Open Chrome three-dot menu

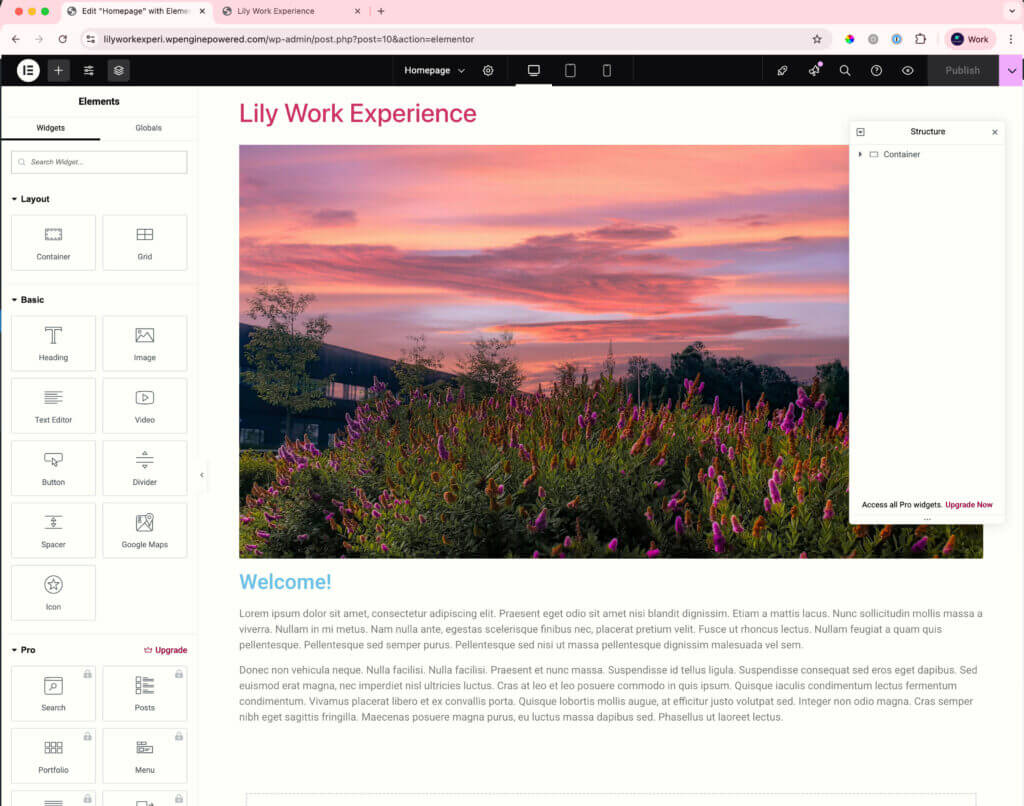pyautogui.click(x=1011, y=39)
